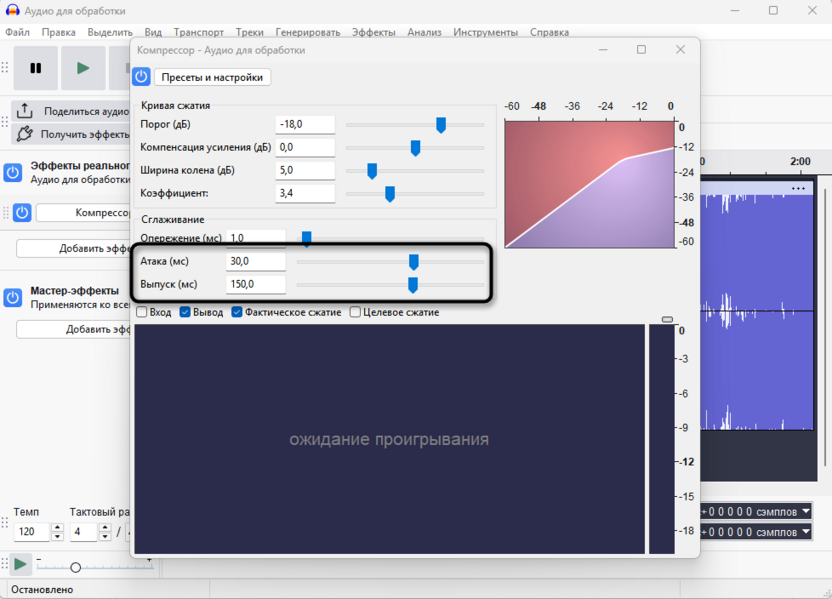832x599 pixels.
Task: Open the Analyze (Анализ) menu
Action: pos(424,32)
